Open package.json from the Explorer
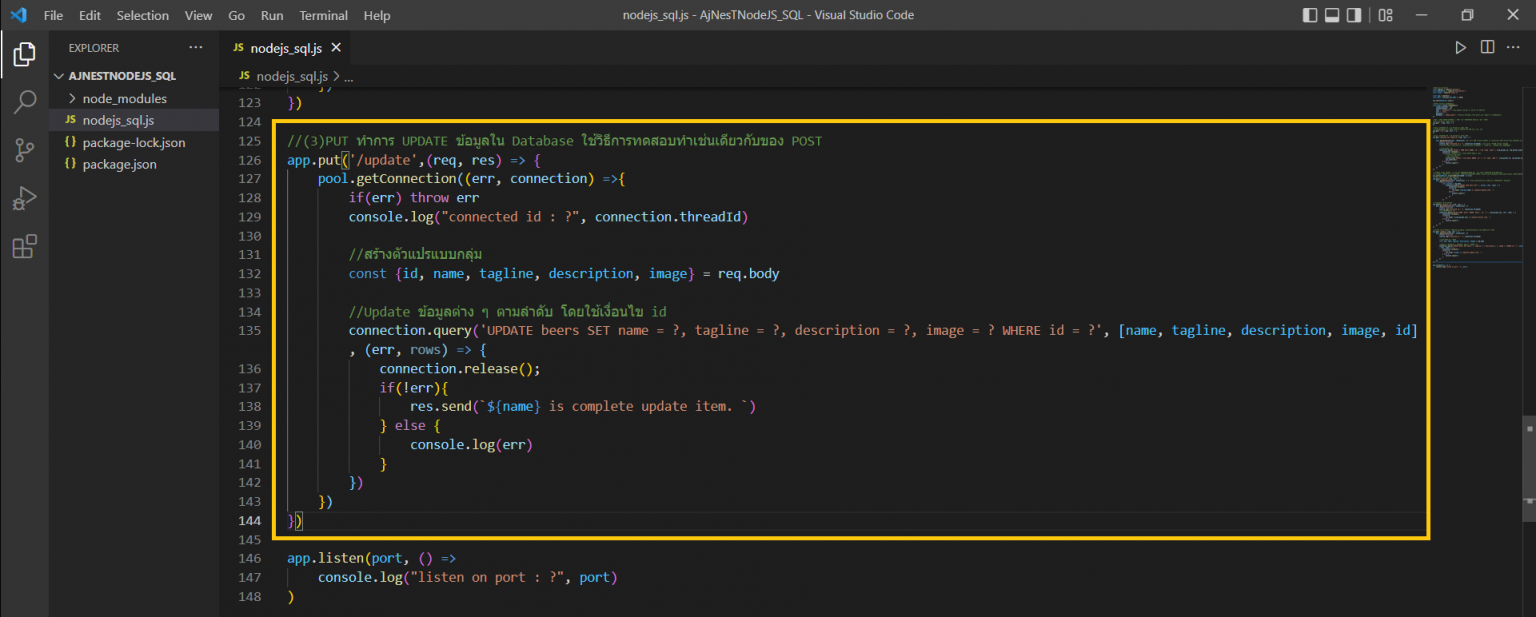The width and height of the screenshot is (1536, 617). pyautogui.click(x=125, y=164)
